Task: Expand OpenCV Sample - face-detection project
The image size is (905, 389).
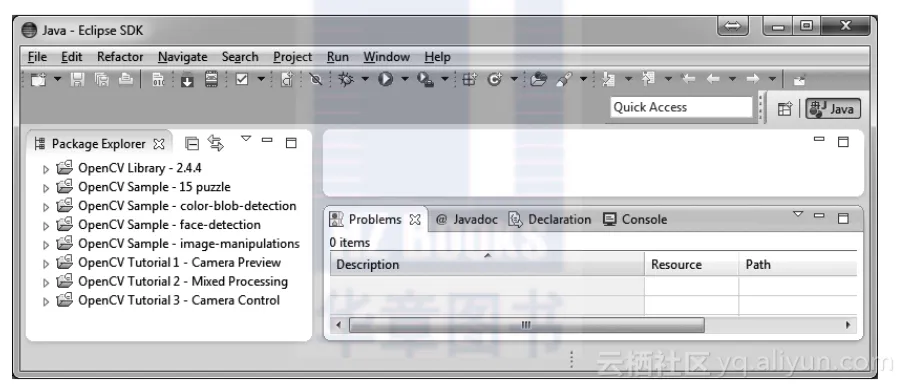Action: click(46, 226)
